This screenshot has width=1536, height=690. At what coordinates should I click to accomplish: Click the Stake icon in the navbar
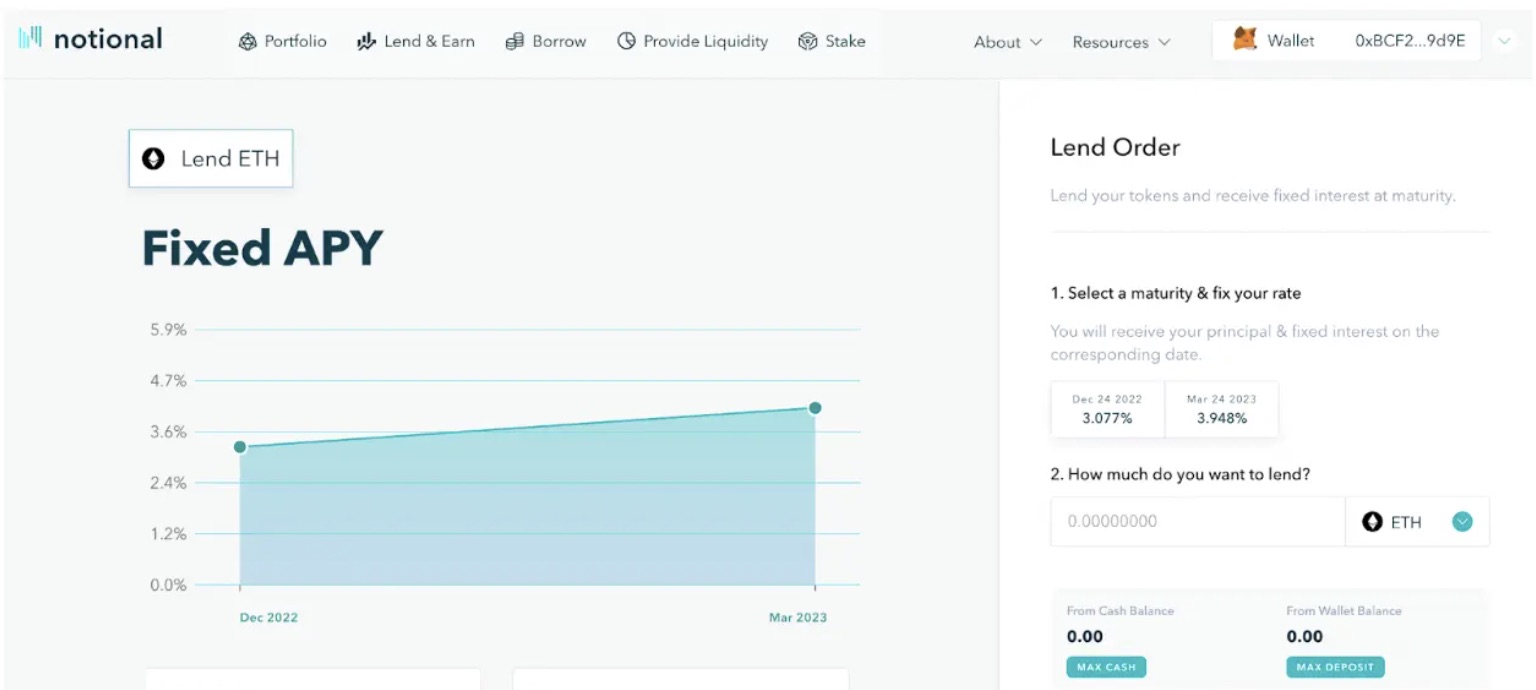pos(806,41)
